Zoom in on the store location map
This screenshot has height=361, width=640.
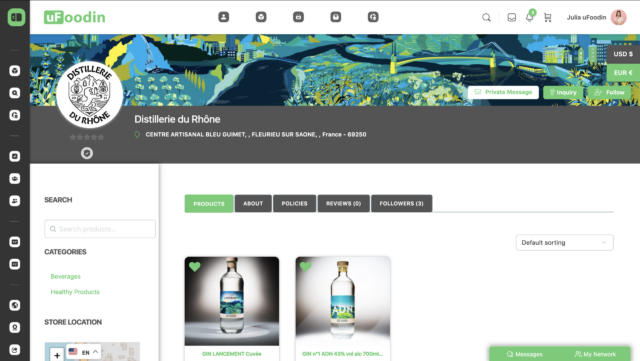[x=57, y=355]
